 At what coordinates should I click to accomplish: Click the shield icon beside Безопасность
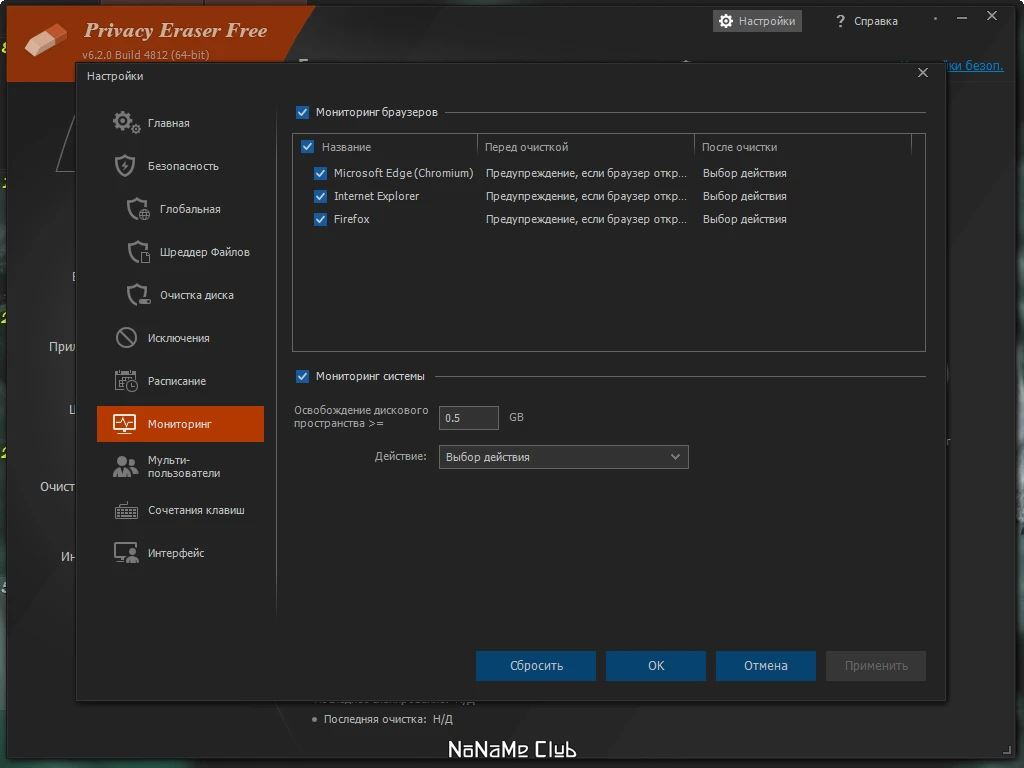click(125, 165)
